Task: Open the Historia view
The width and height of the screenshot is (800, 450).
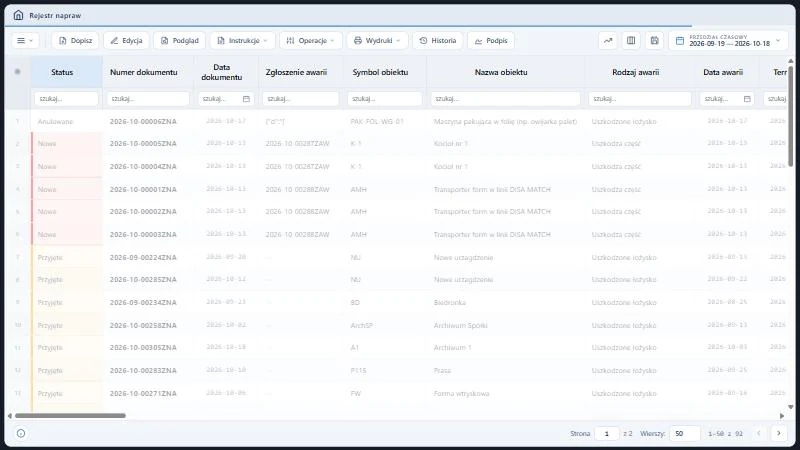Action: click(438, 40)
